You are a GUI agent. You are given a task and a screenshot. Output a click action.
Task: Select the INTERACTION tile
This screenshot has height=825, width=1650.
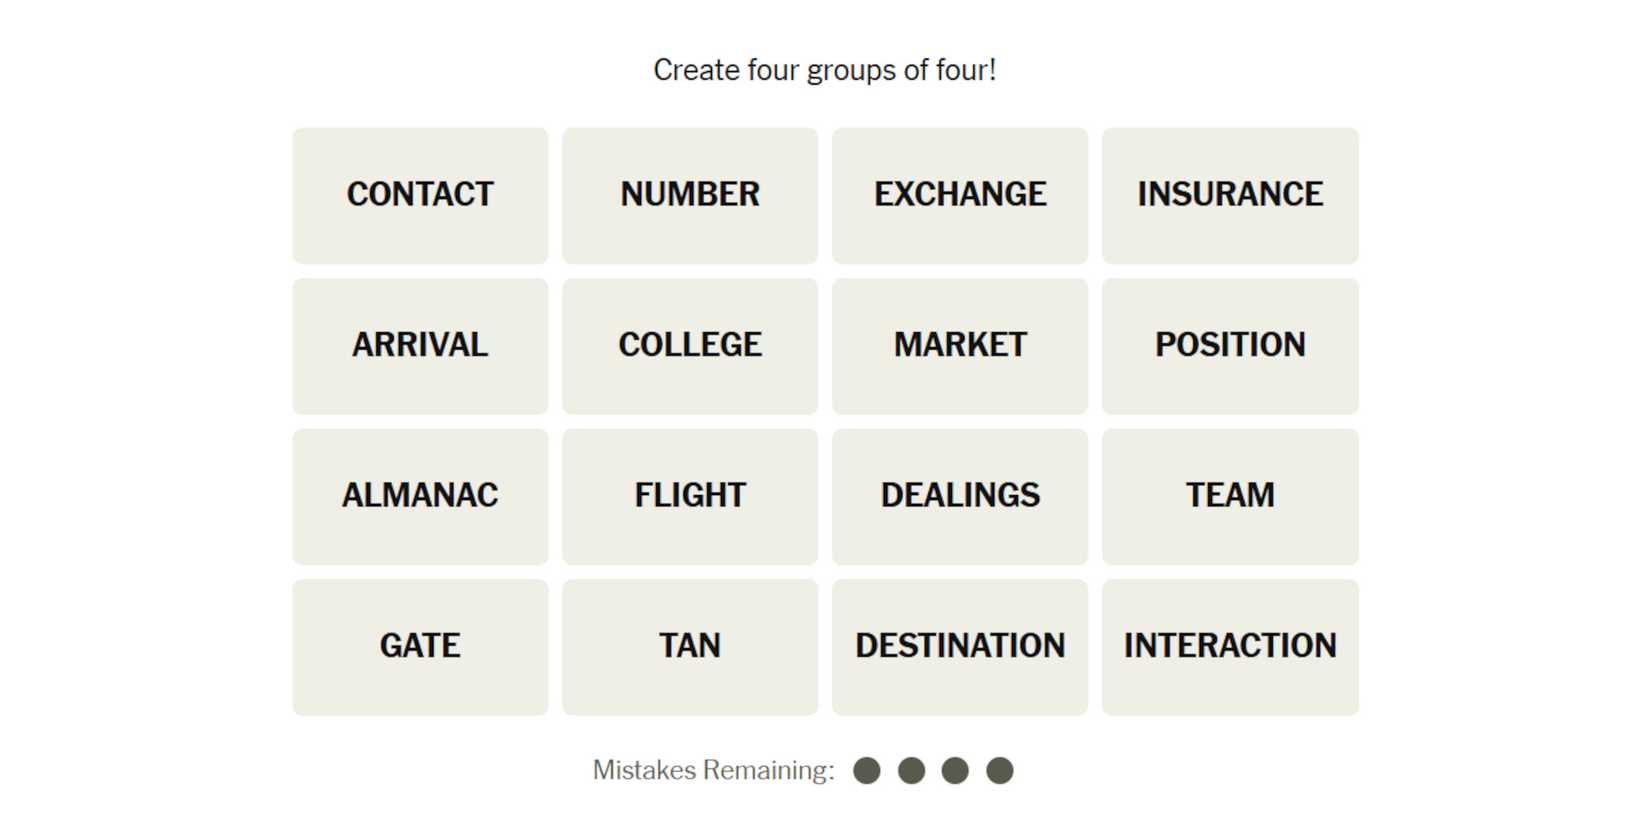coord(1230,647)
